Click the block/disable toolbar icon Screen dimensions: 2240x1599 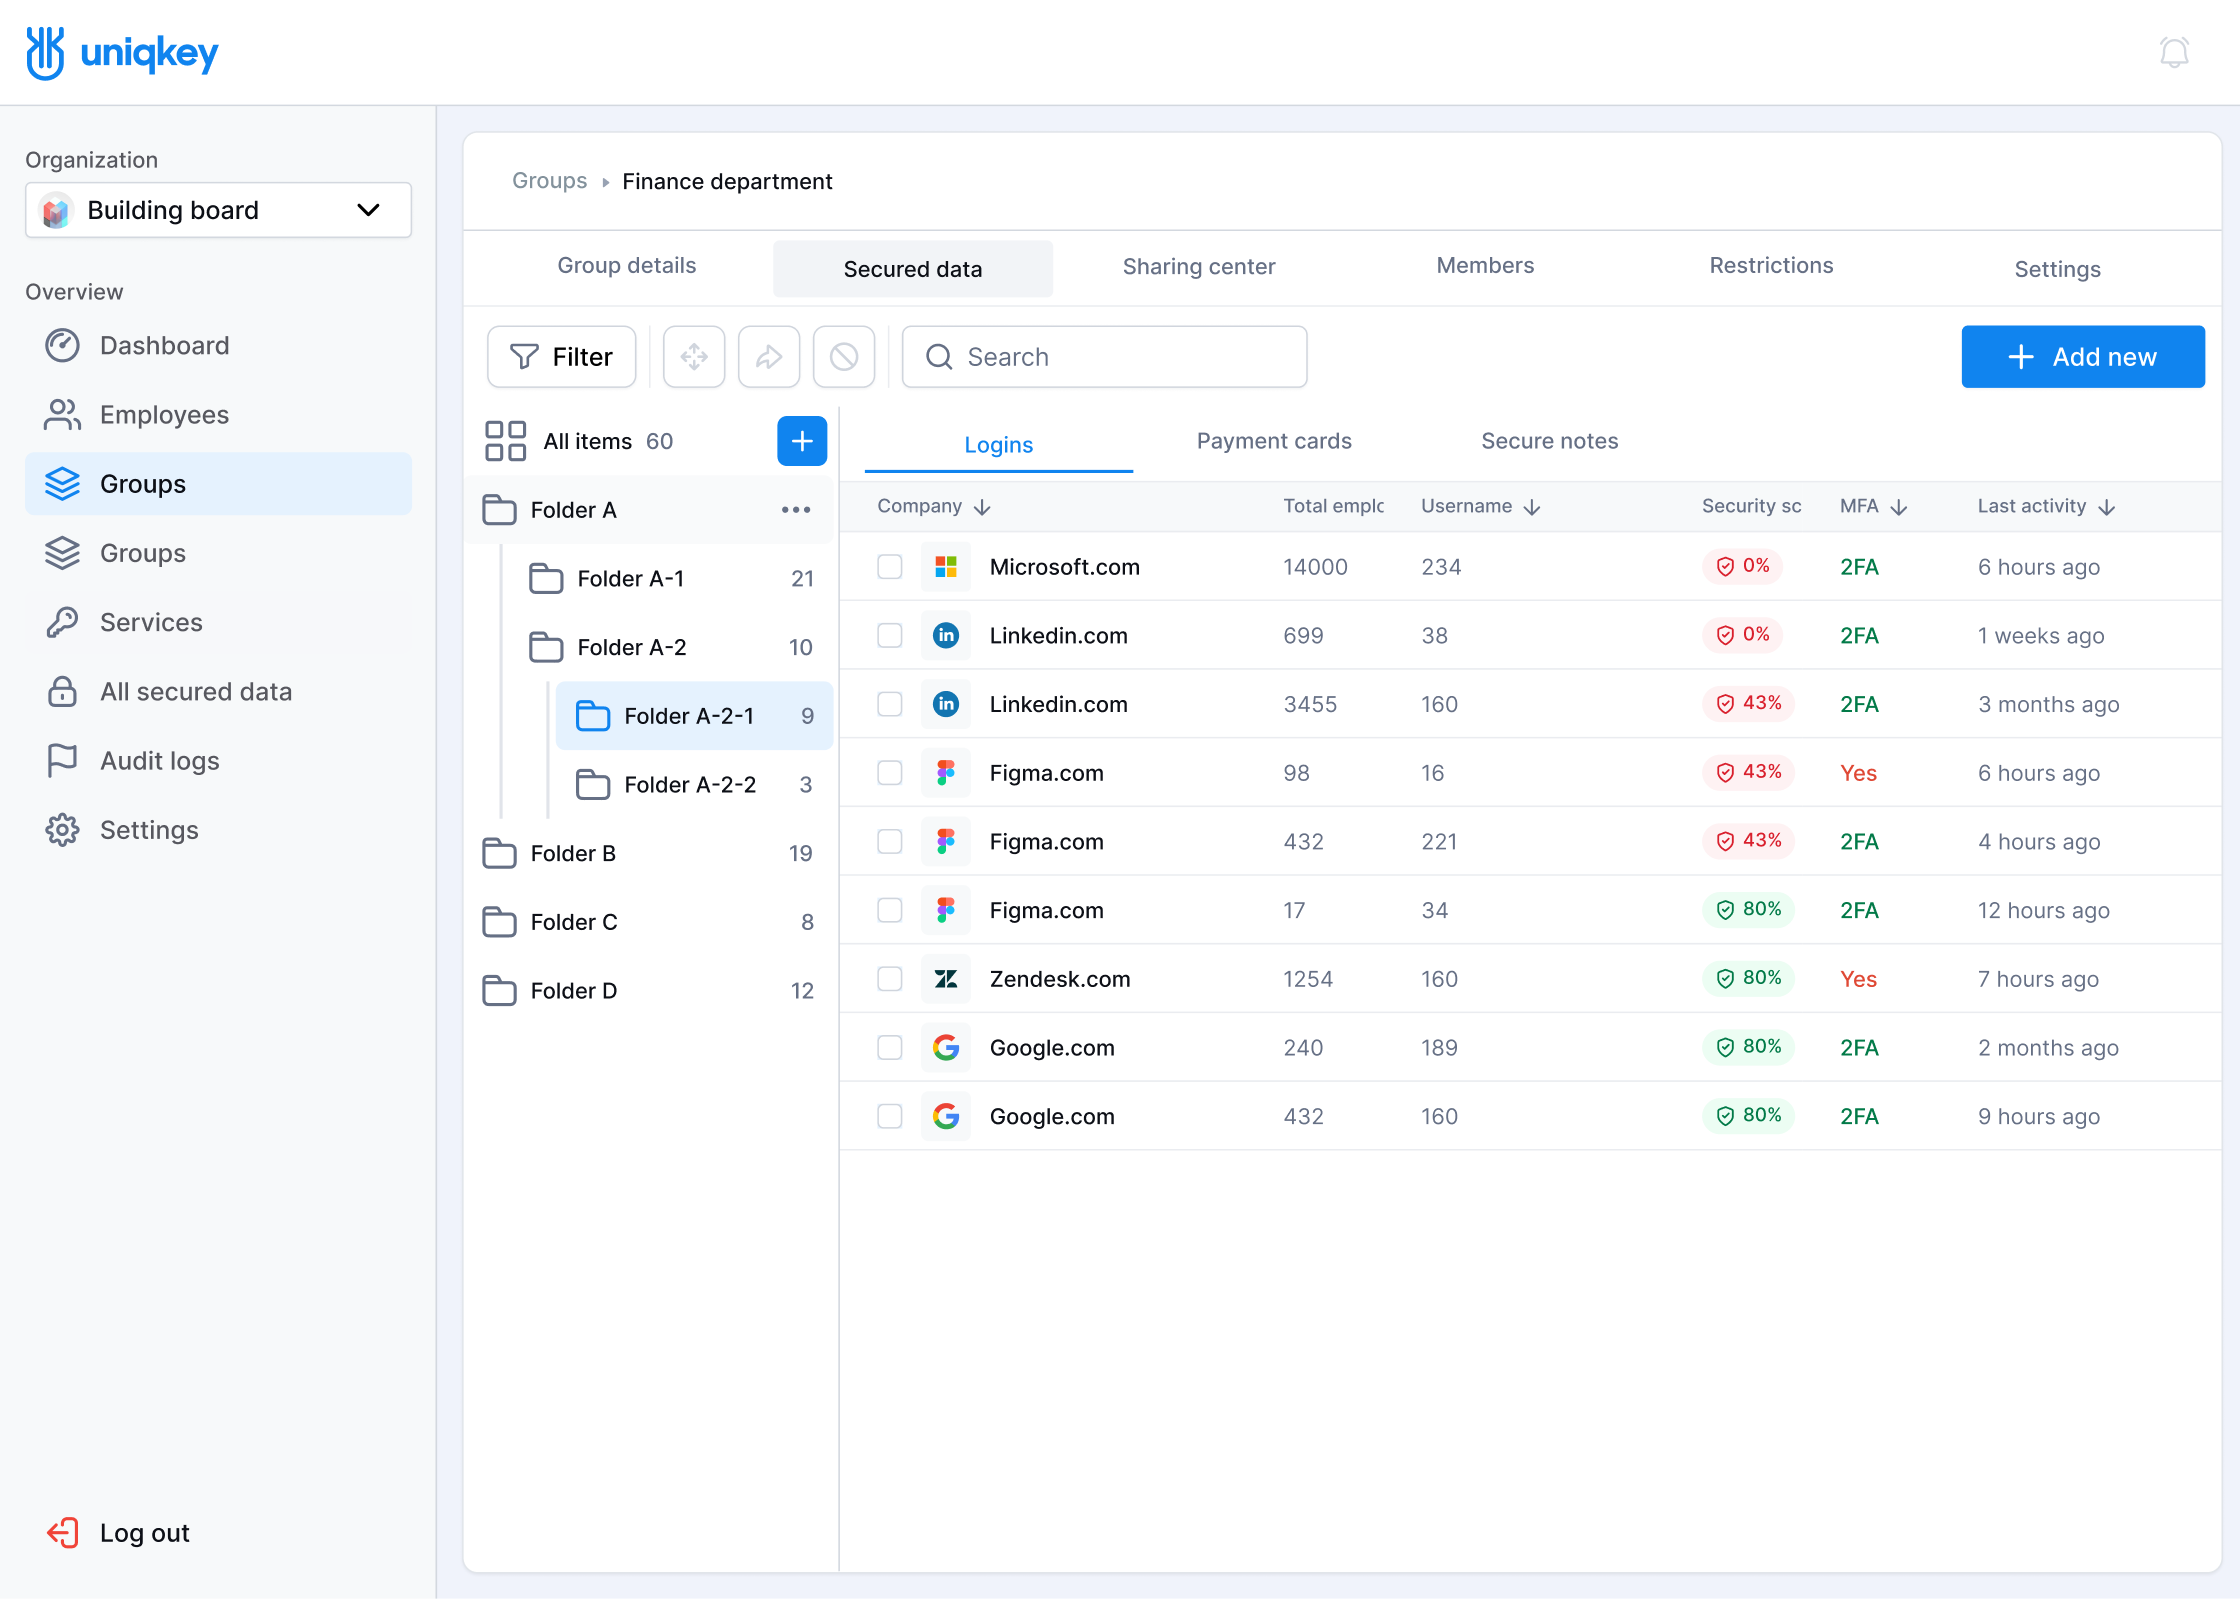point(843,357)
